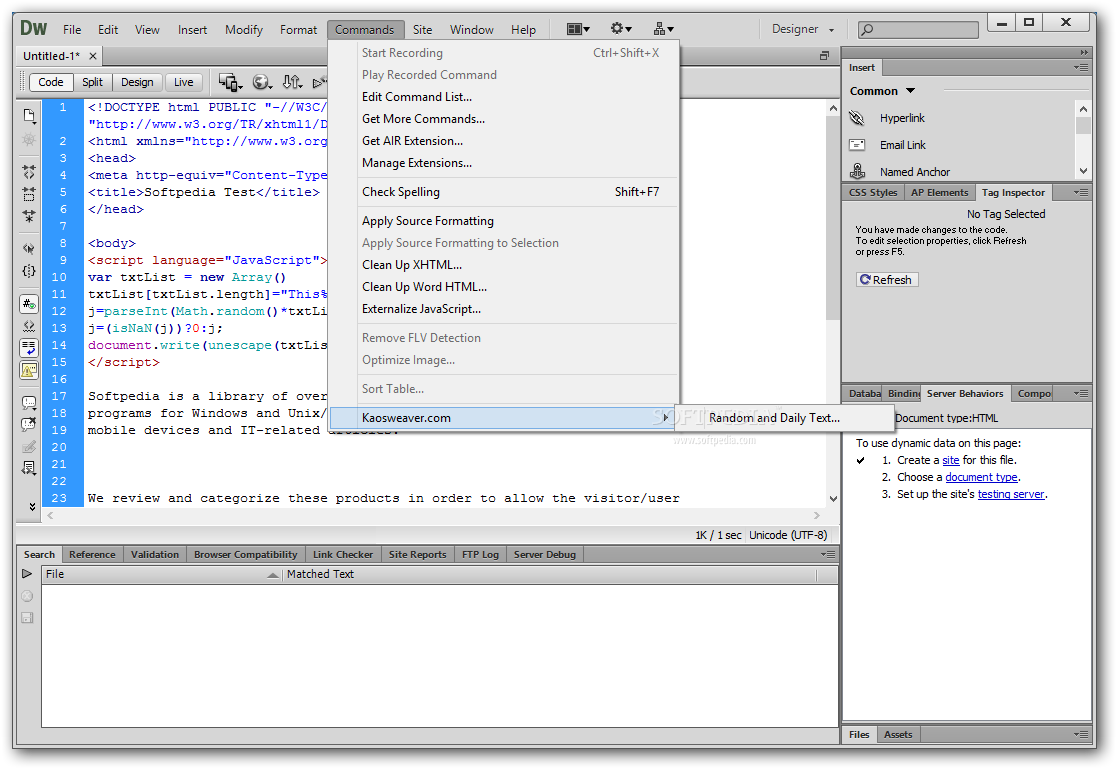The image size is (1117, 769).
Task: Choose Check Spelling from Commands menu
Action: point(504,192)
